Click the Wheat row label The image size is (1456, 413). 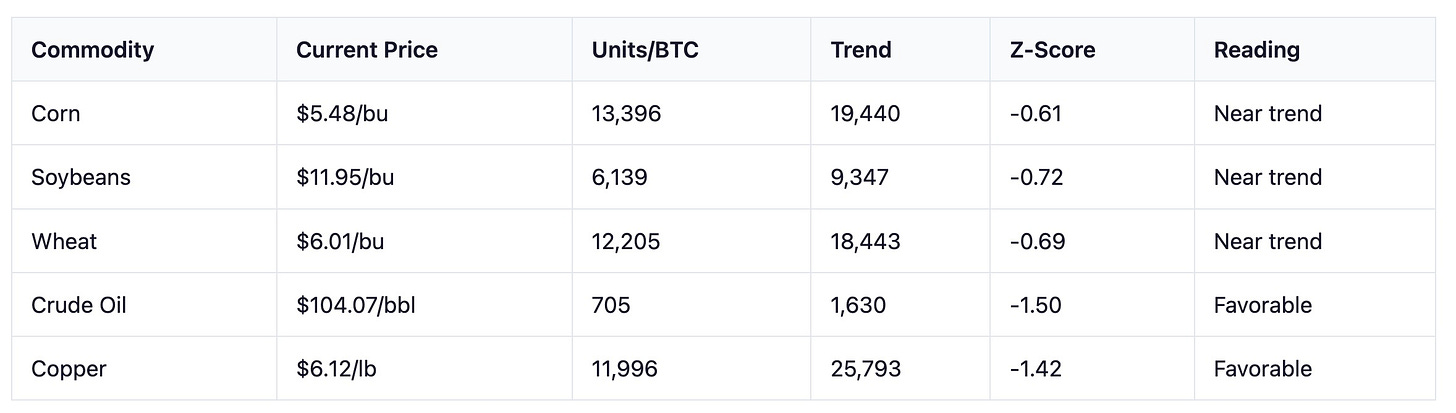(x=64, y=242)
